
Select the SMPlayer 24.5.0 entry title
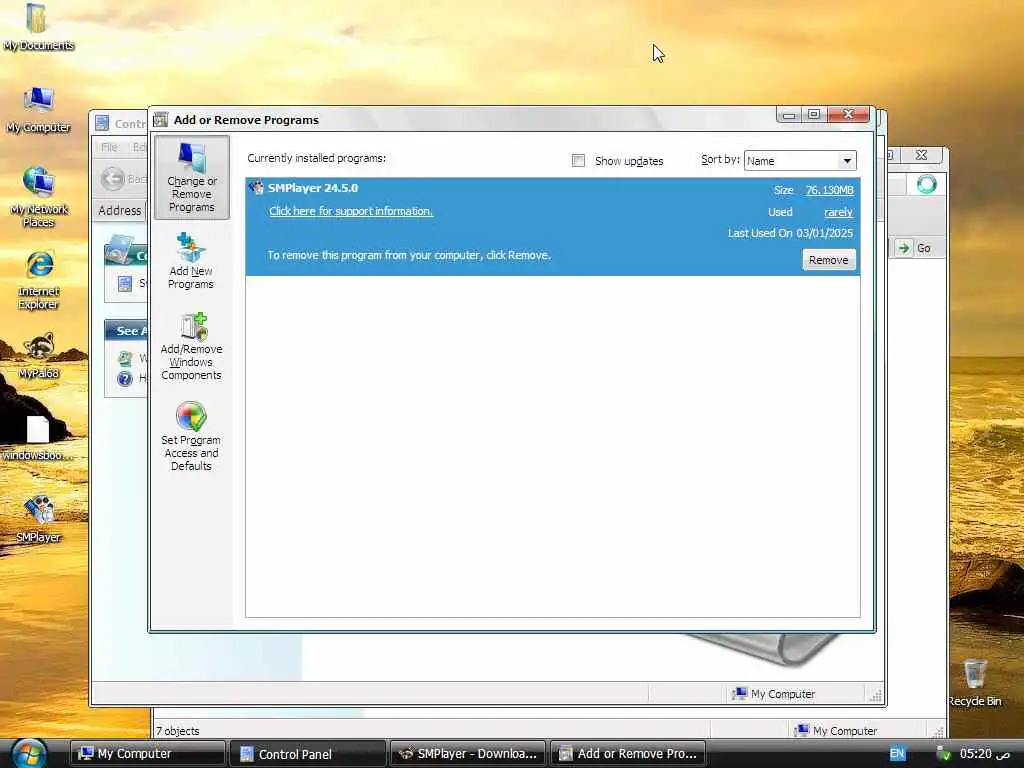coord(313,188)
